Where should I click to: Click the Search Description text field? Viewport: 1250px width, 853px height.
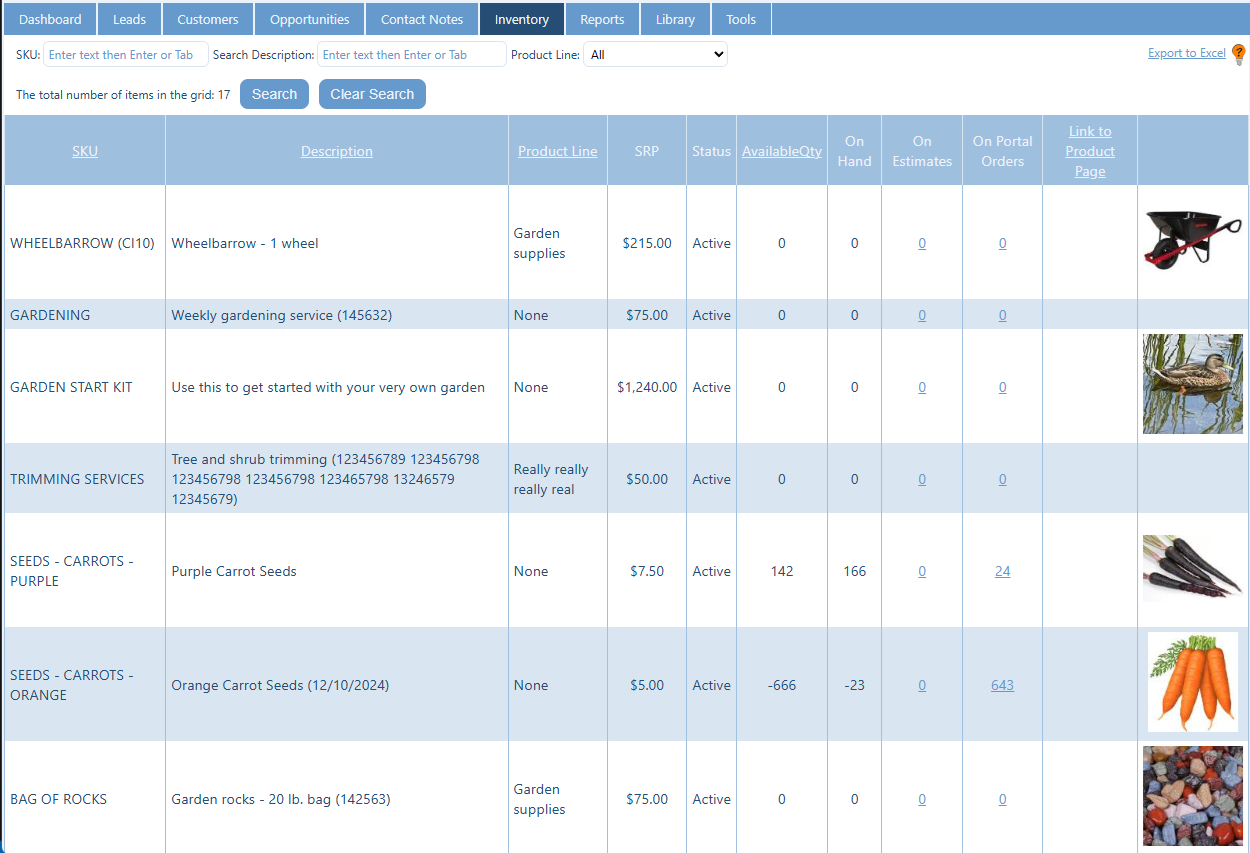[x=411, y=55]
